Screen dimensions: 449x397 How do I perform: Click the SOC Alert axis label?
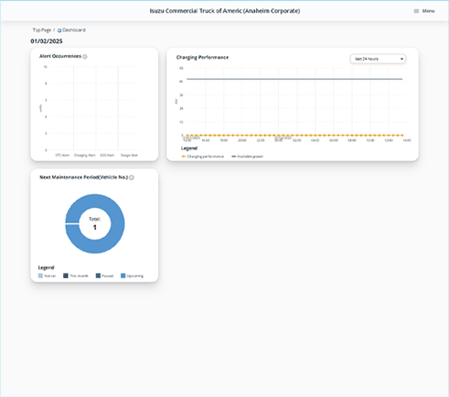pyautogui.click(x=107, y=155)
